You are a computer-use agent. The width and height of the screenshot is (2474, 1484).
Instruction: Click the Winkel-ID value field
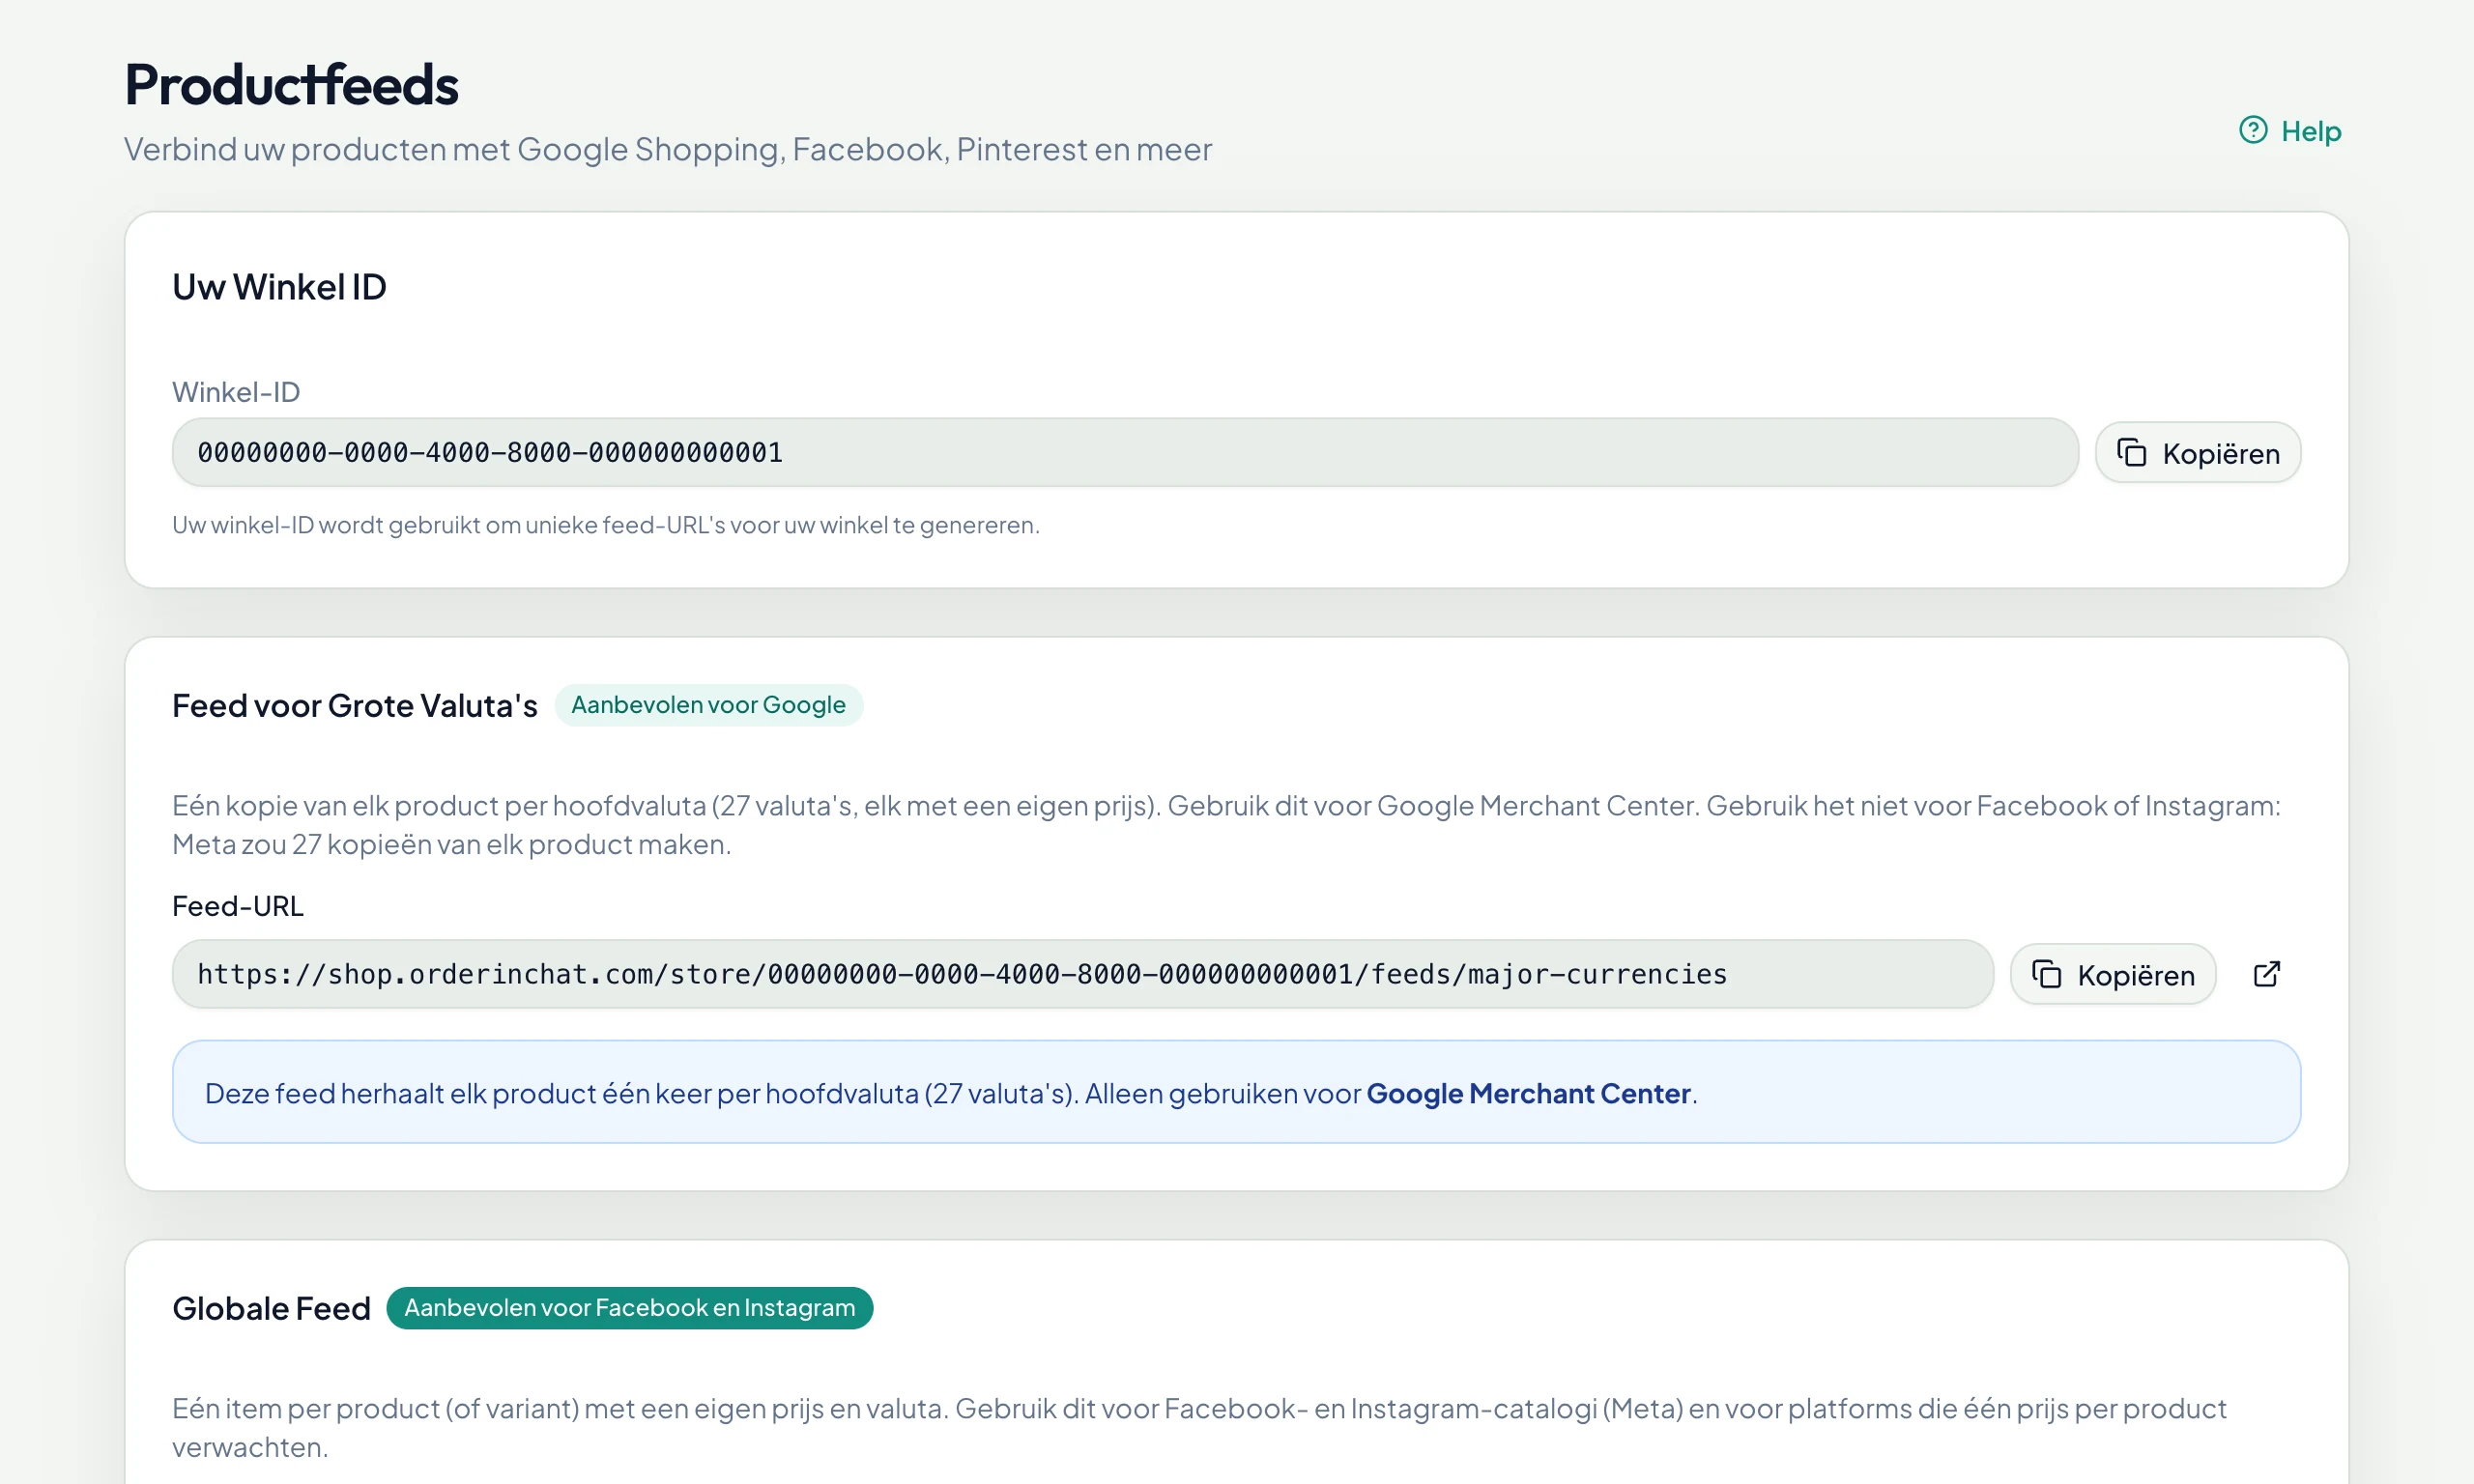pos(1125,453)
